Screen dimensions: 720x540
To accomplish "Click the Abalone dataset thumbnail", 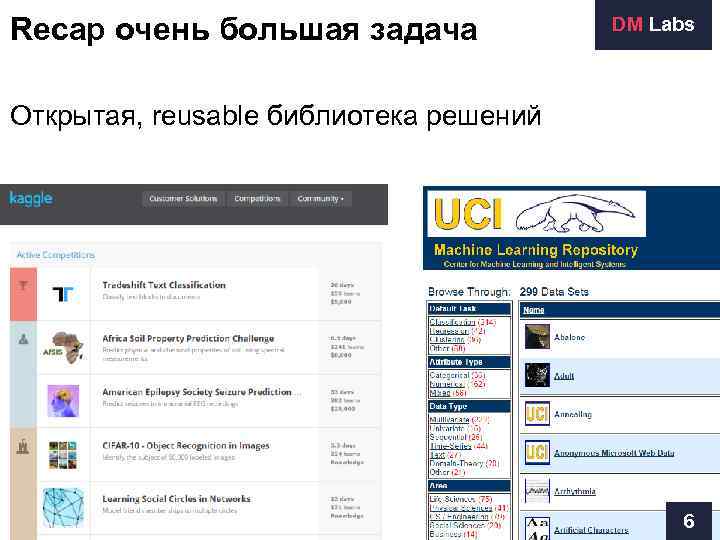I will (537, 337).
